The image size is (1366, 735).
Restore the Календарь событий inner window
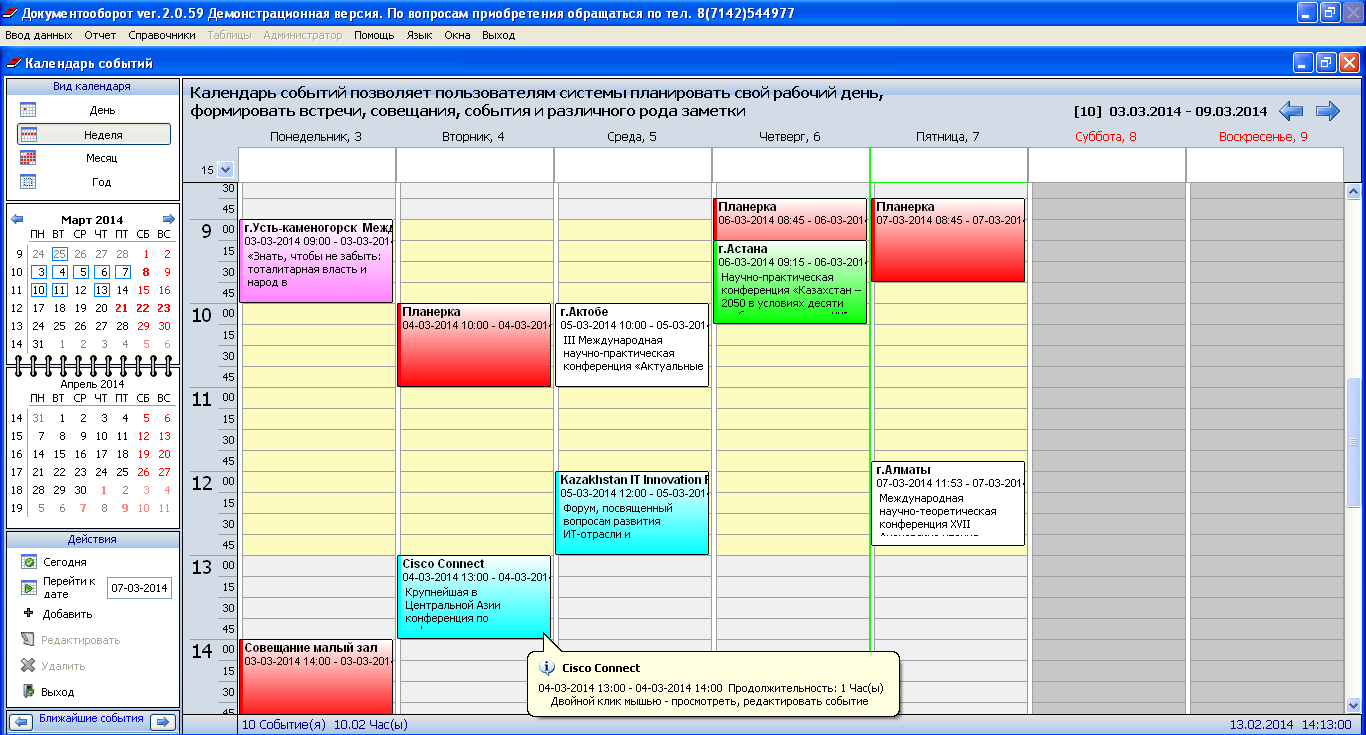(1327, 63)
